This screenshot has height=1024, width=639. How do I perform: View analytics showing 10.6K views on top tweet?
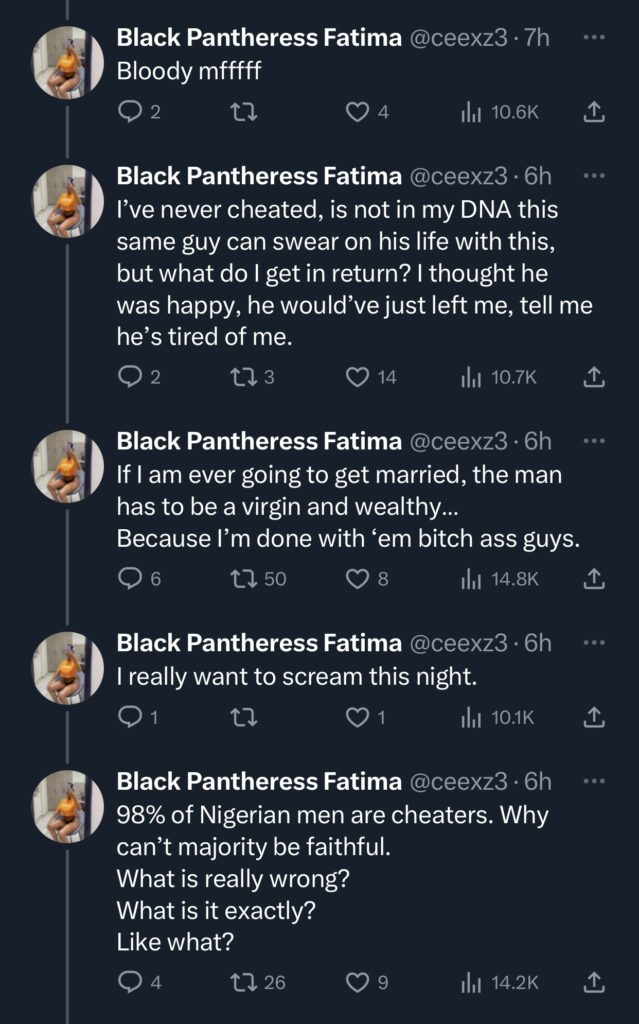tap(470, 113)
